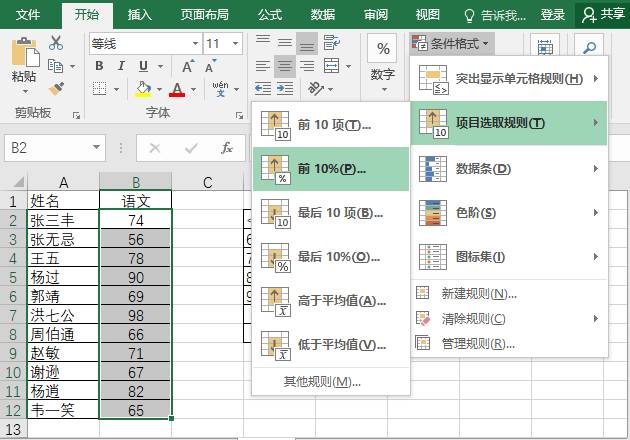The image size is (630, 440).
Task: Toggle Underline formatting
Action: pyautogui.click(x=143, y=66)
